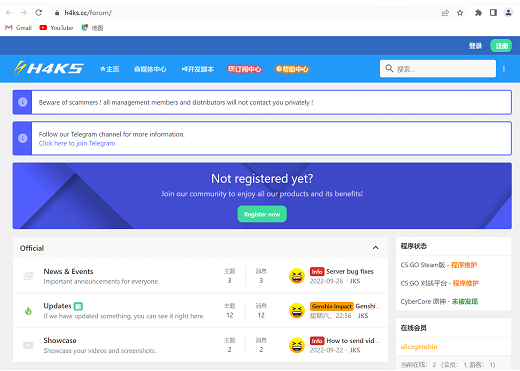This screenshot has height=371, width=520.
Task: Click 'CS:GO Steam版' status entry
Action: coord(439,265)
